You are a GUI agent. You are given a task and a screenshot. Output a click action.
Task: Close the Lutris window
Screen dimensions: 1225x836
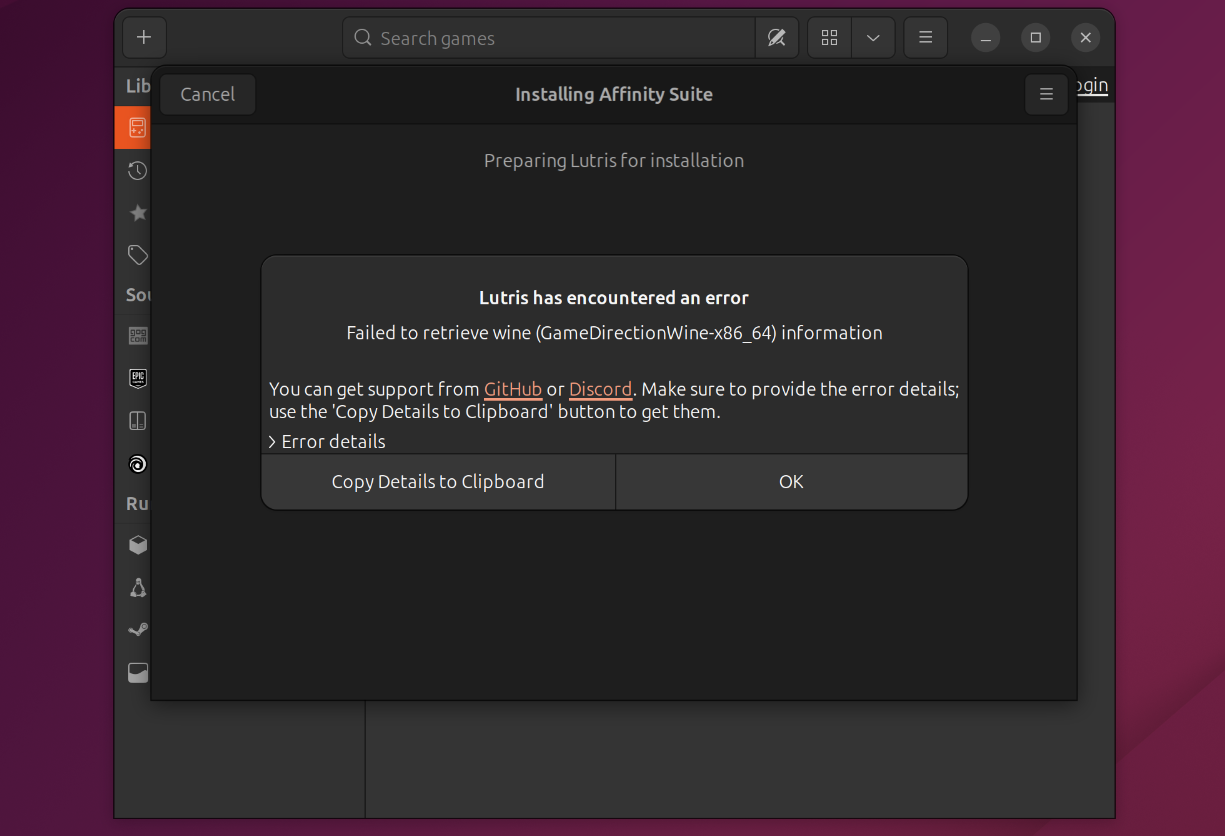(x=1086, y=38)
